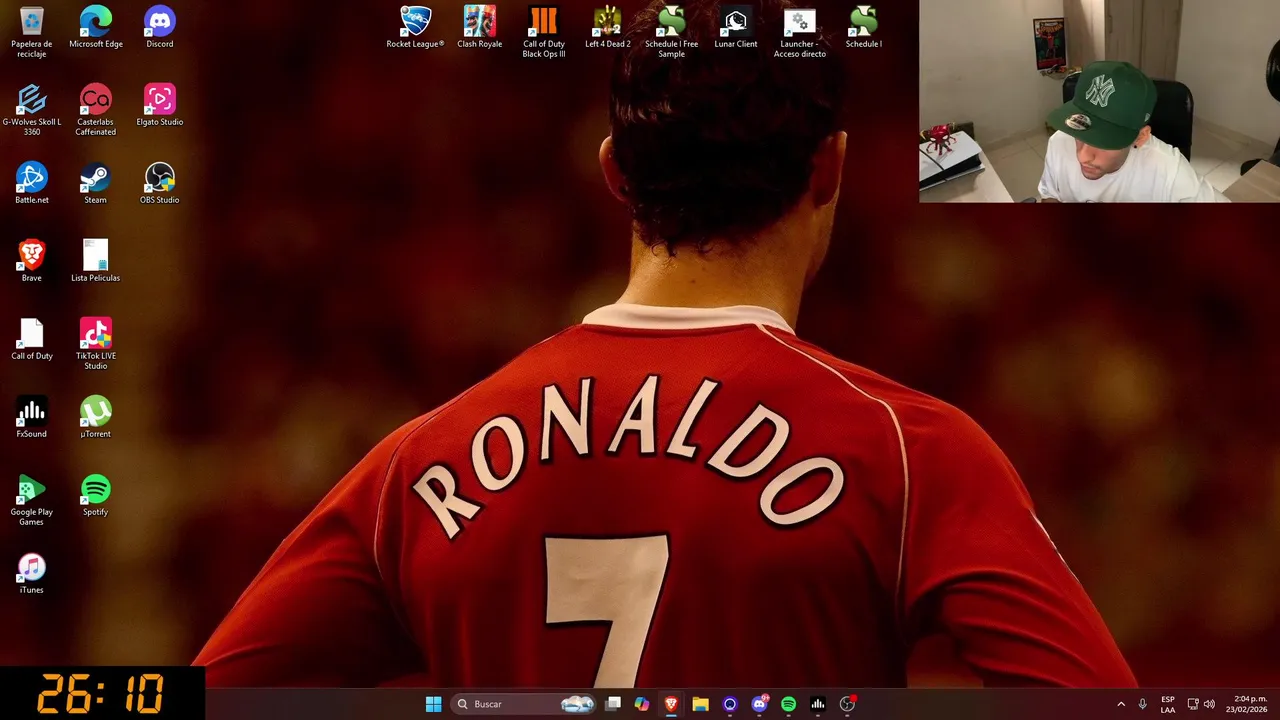This screenshot has height=720, width=1280.
Task: Select the Battle.net desktop shortcut
Action: pyautogui.click(x=31, y=183)
